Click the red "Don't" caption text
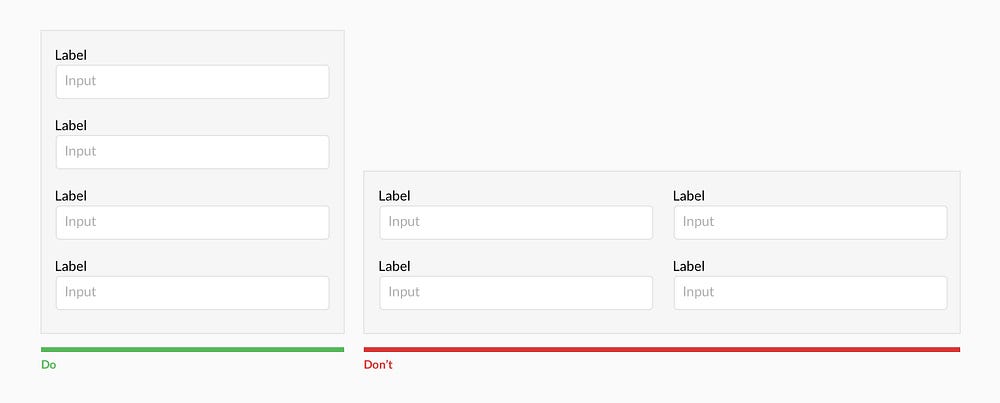Viewport: 1000px width, 403px height. [x=378, y=365]
